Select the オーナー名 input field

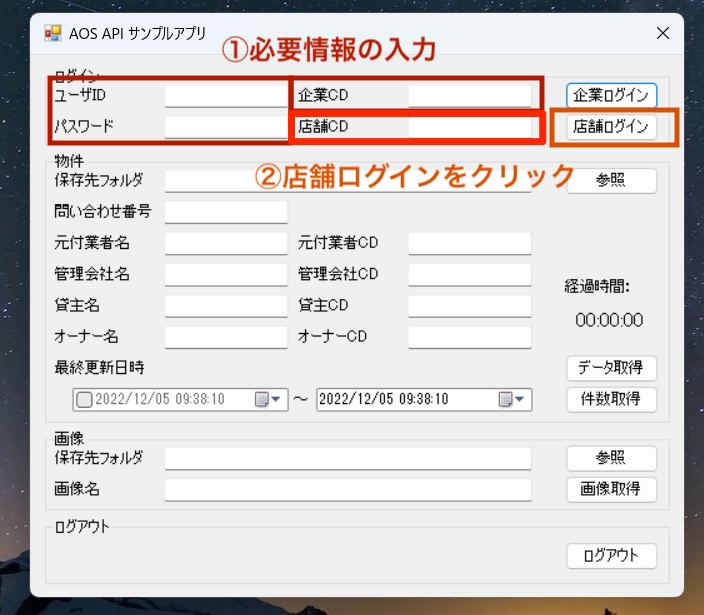coord(226,337)
